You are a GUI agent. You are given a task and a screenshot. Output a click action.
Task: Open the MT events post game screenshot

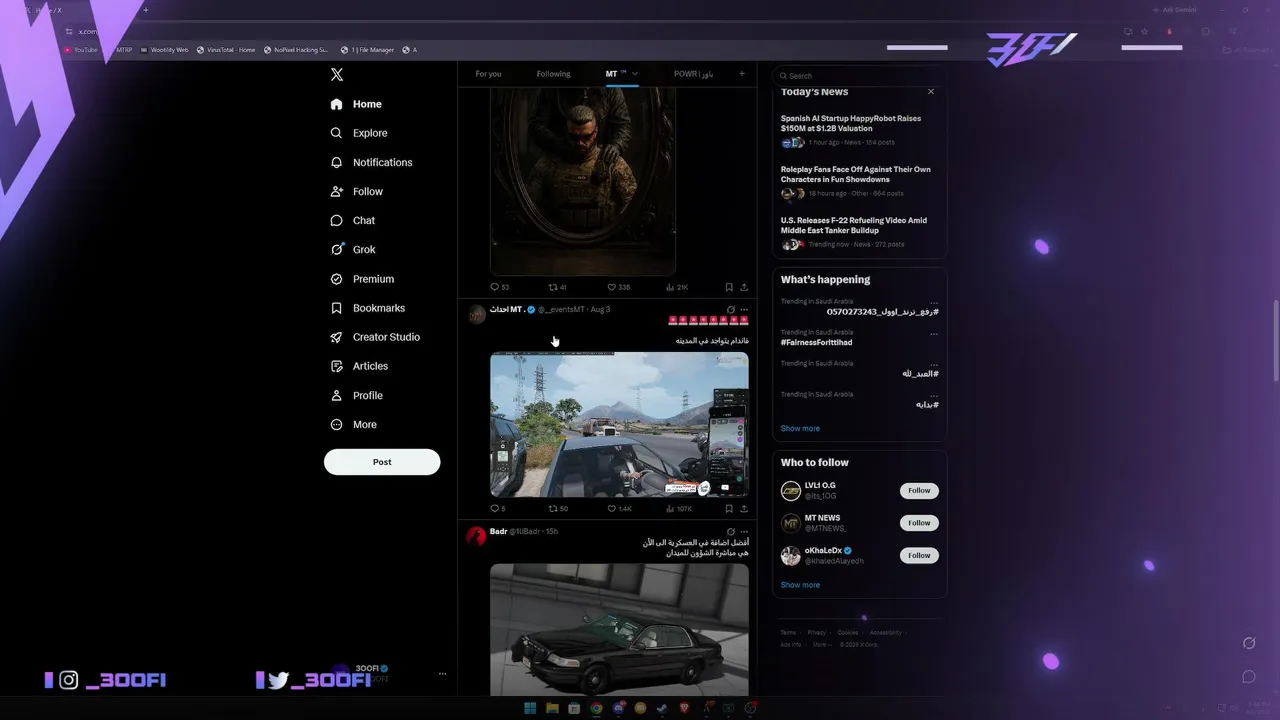click(x=619, y=424)
